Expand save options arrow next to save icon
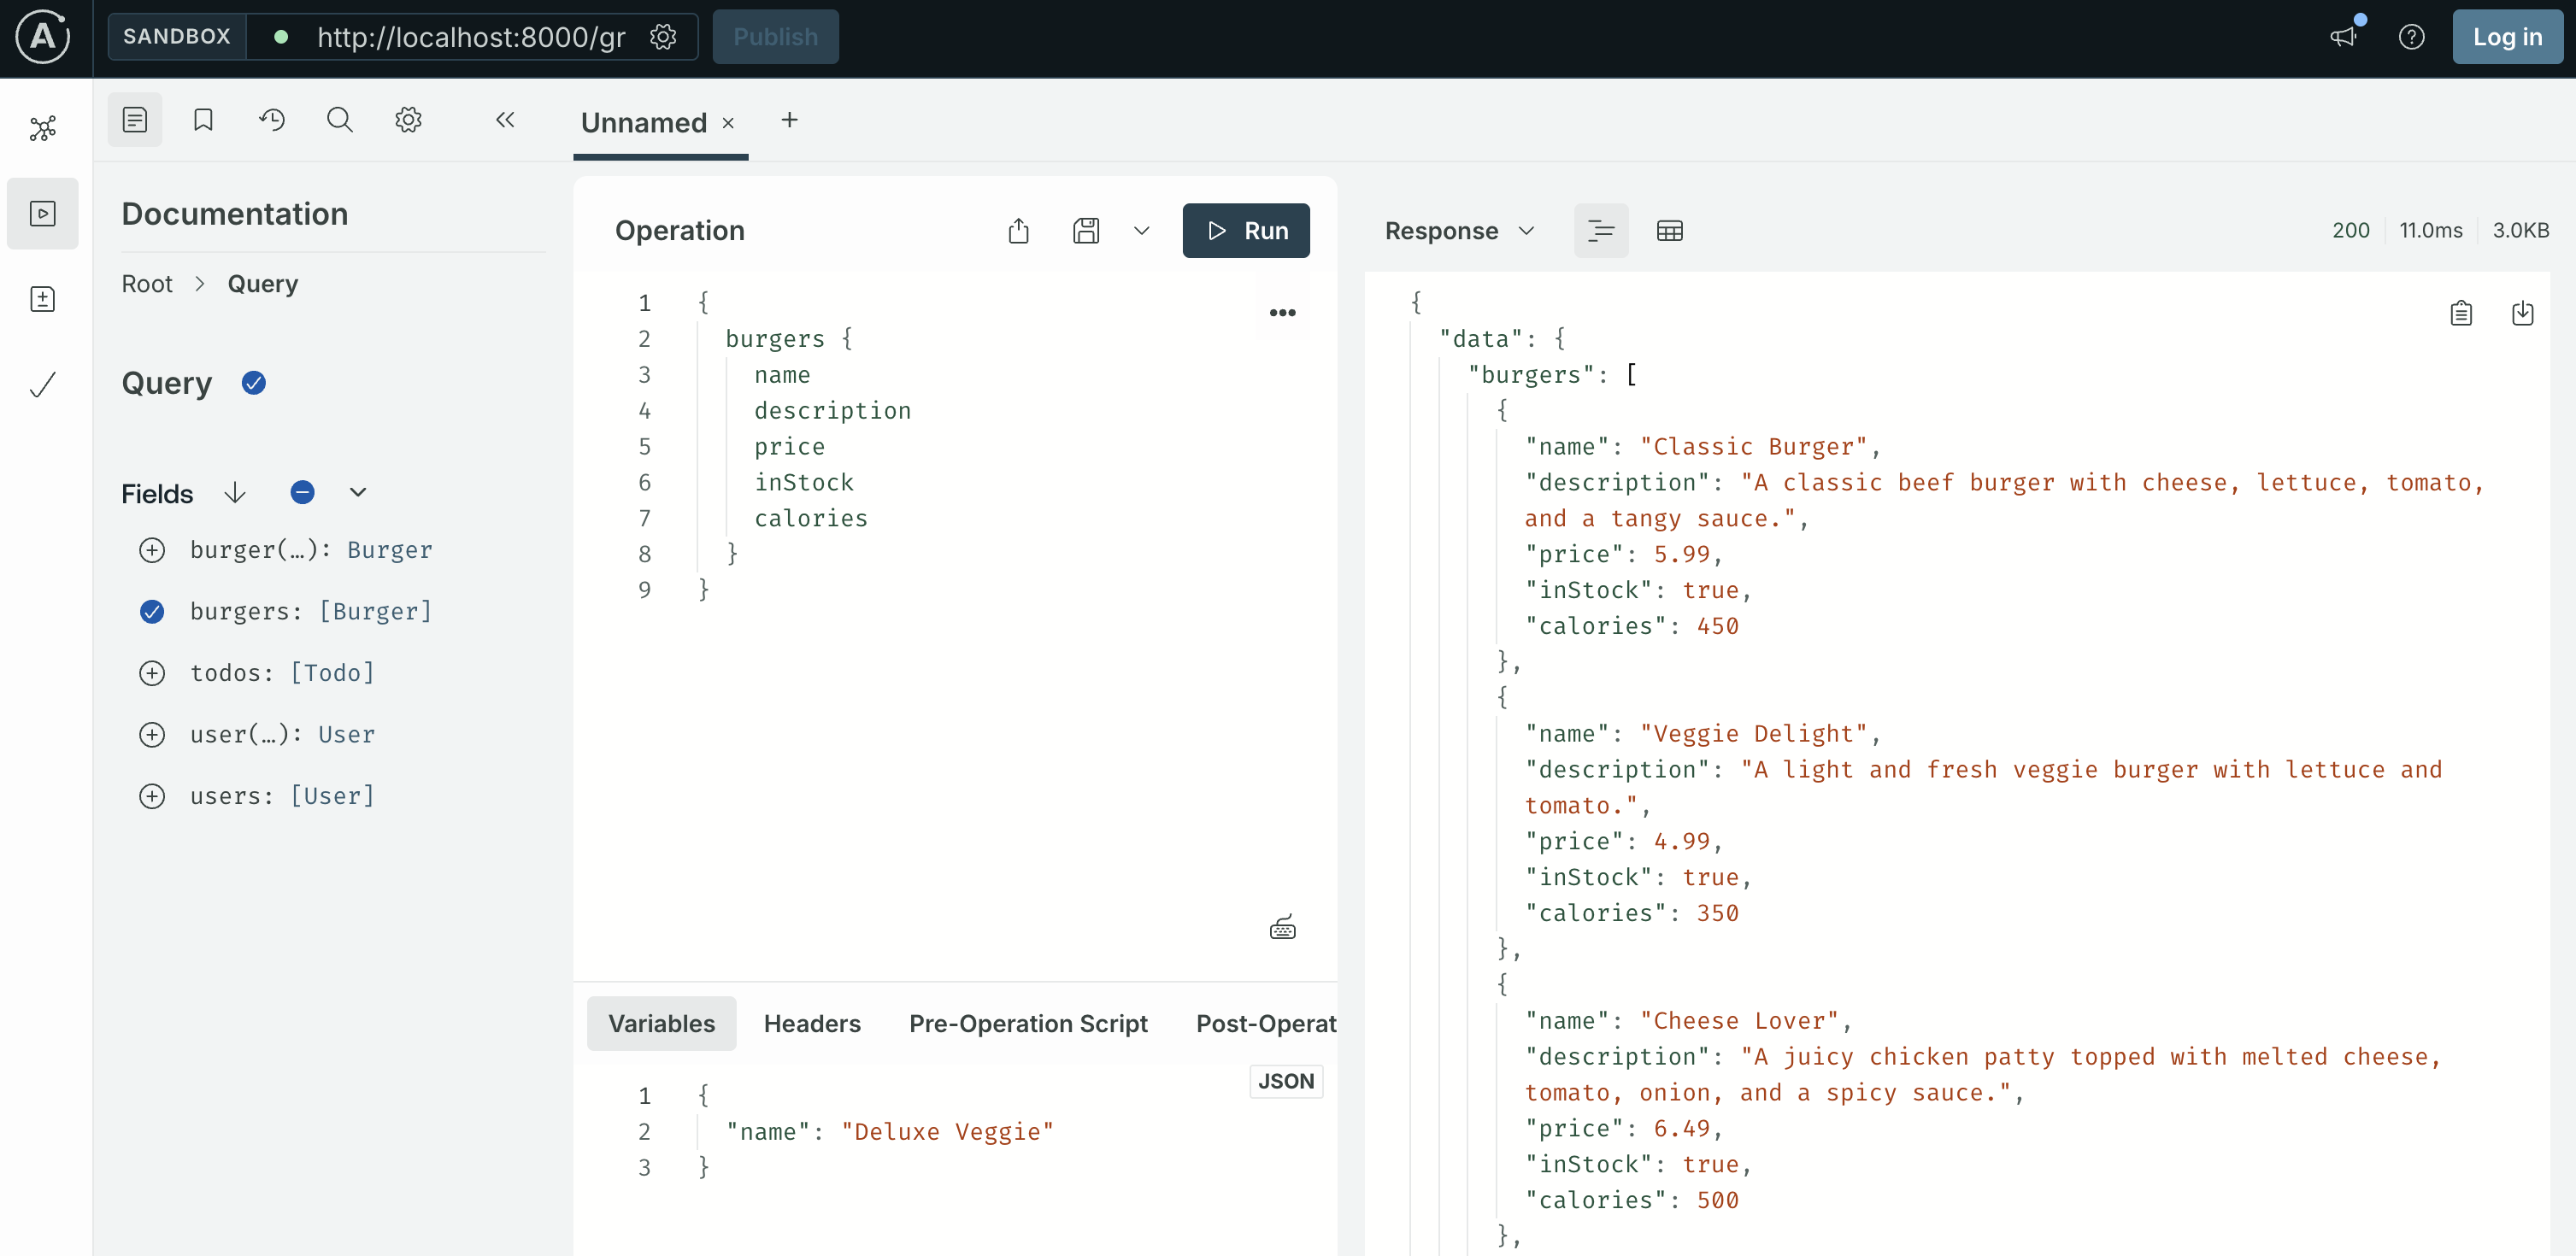Screen dimensions: 2576x1256 (1141, 231)
